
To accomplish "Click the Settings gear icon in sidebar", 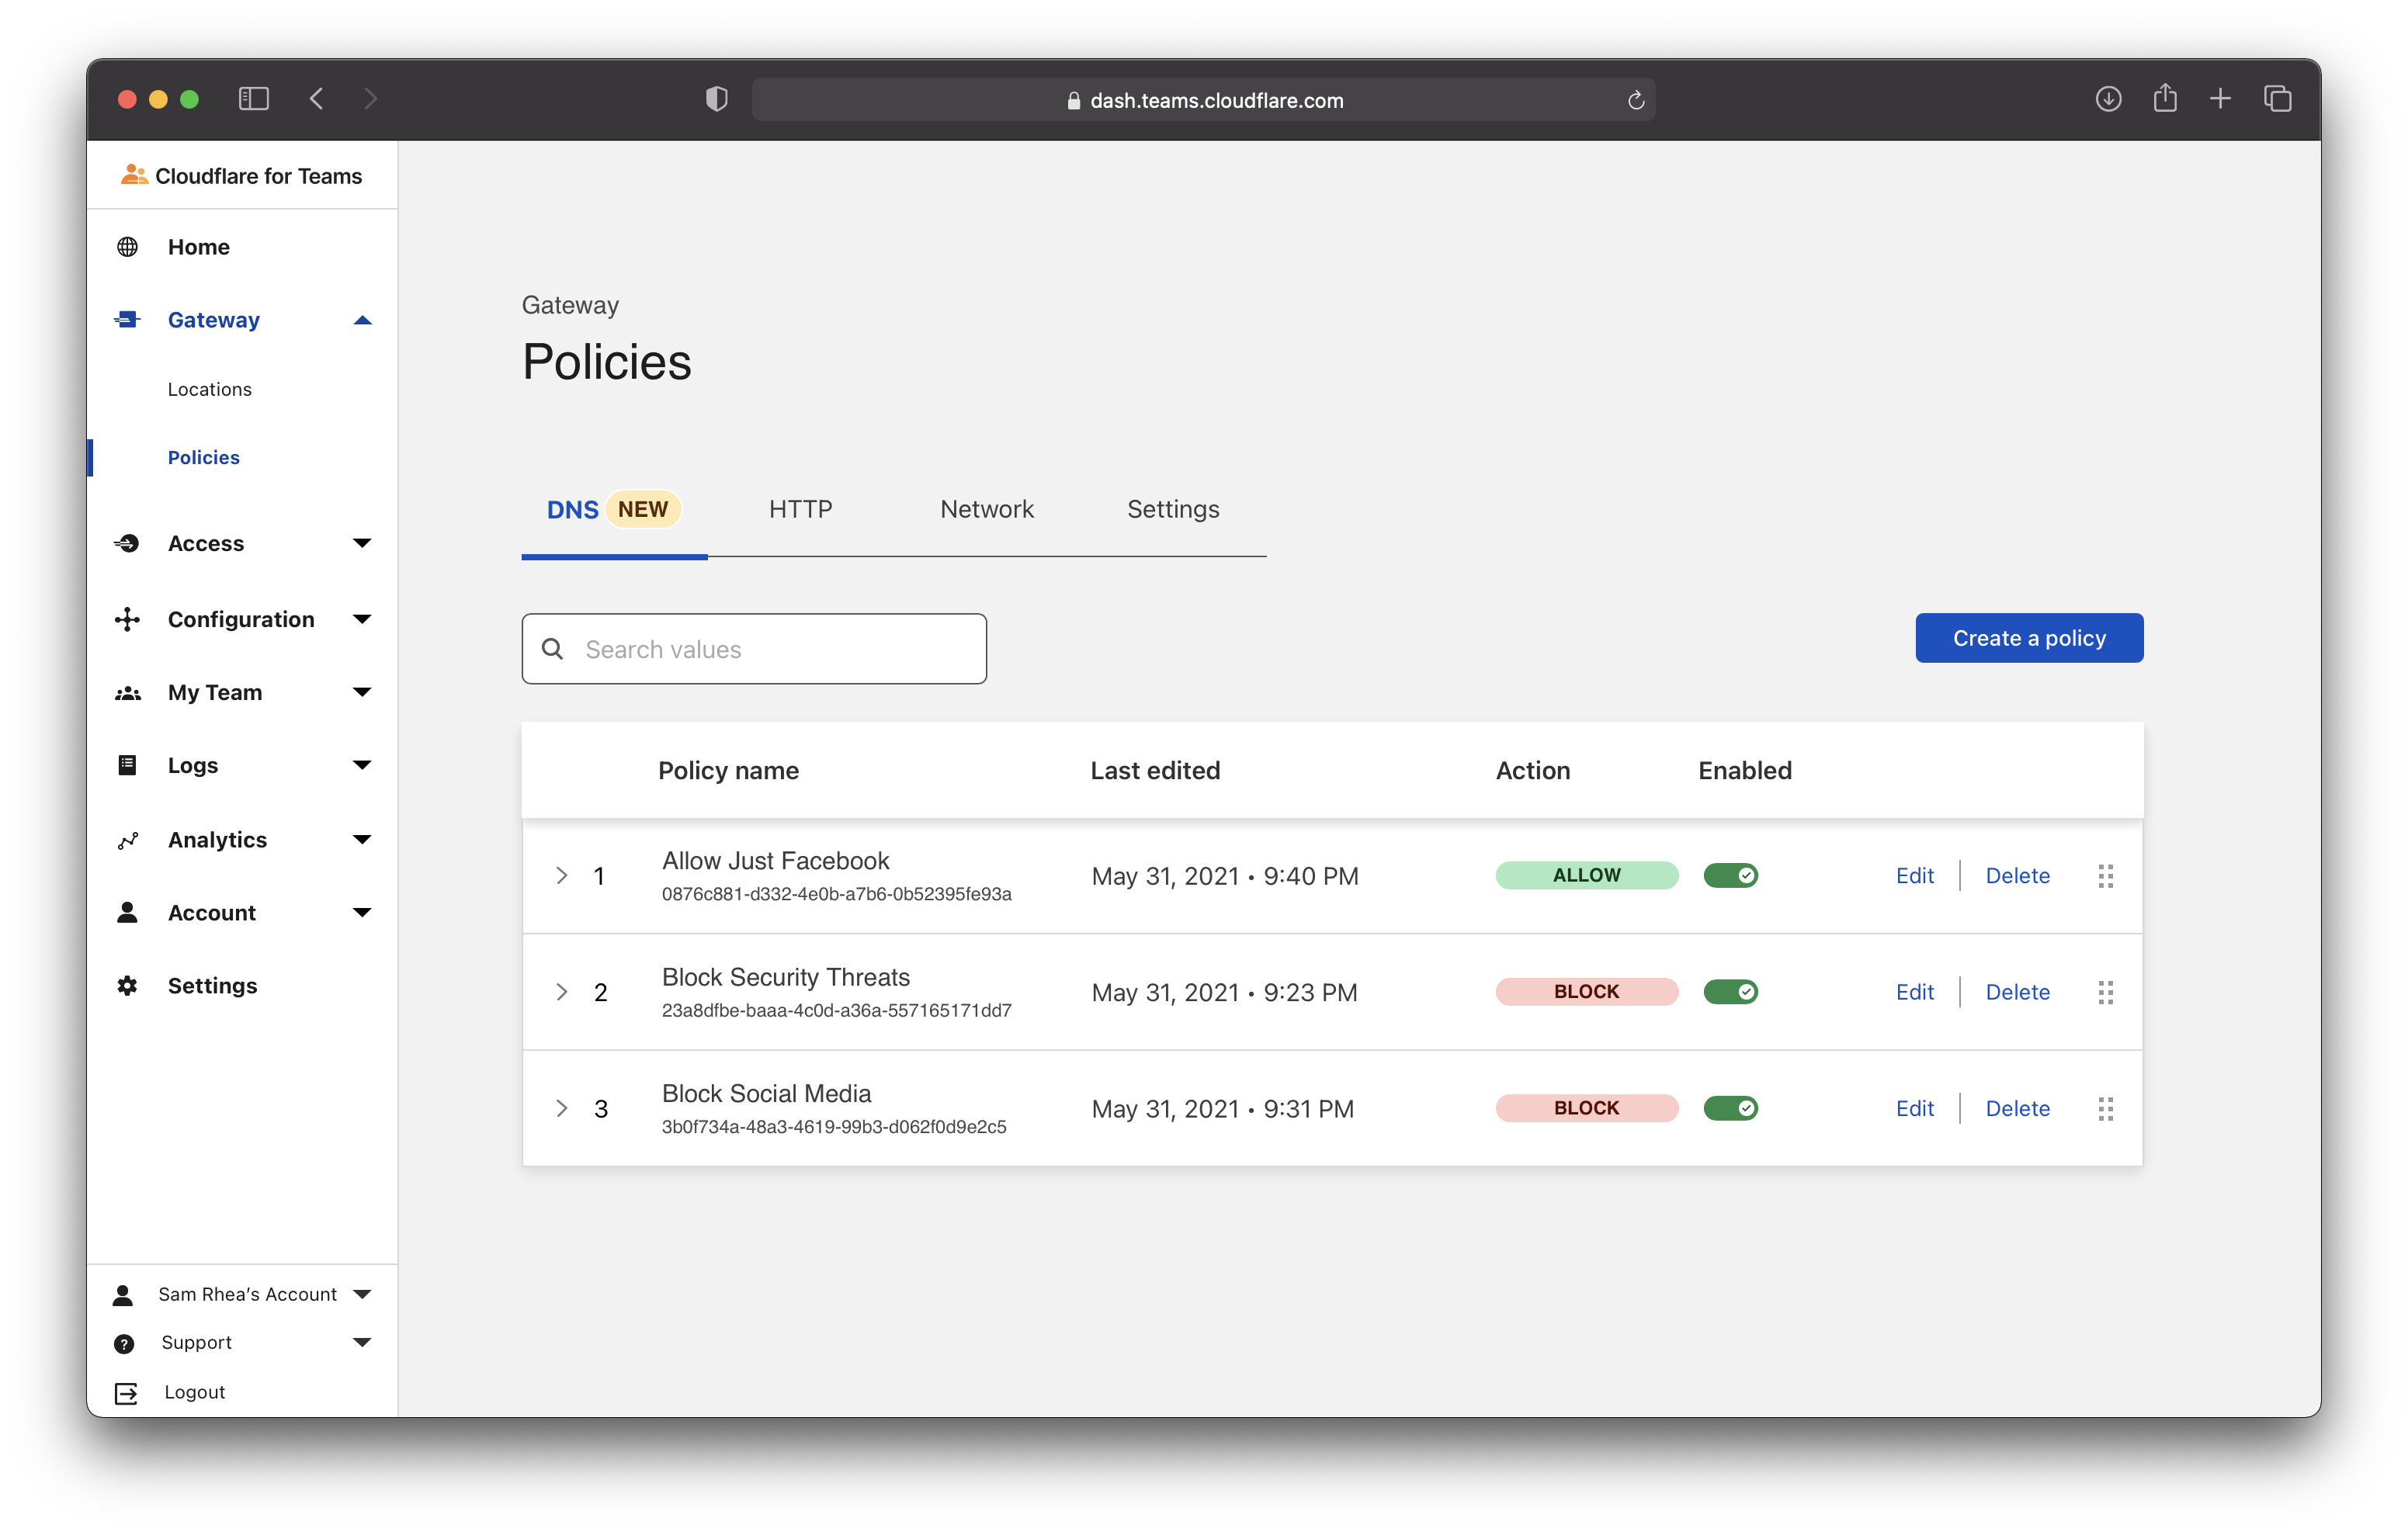I will pyautogui.click(x=127, y=986).
